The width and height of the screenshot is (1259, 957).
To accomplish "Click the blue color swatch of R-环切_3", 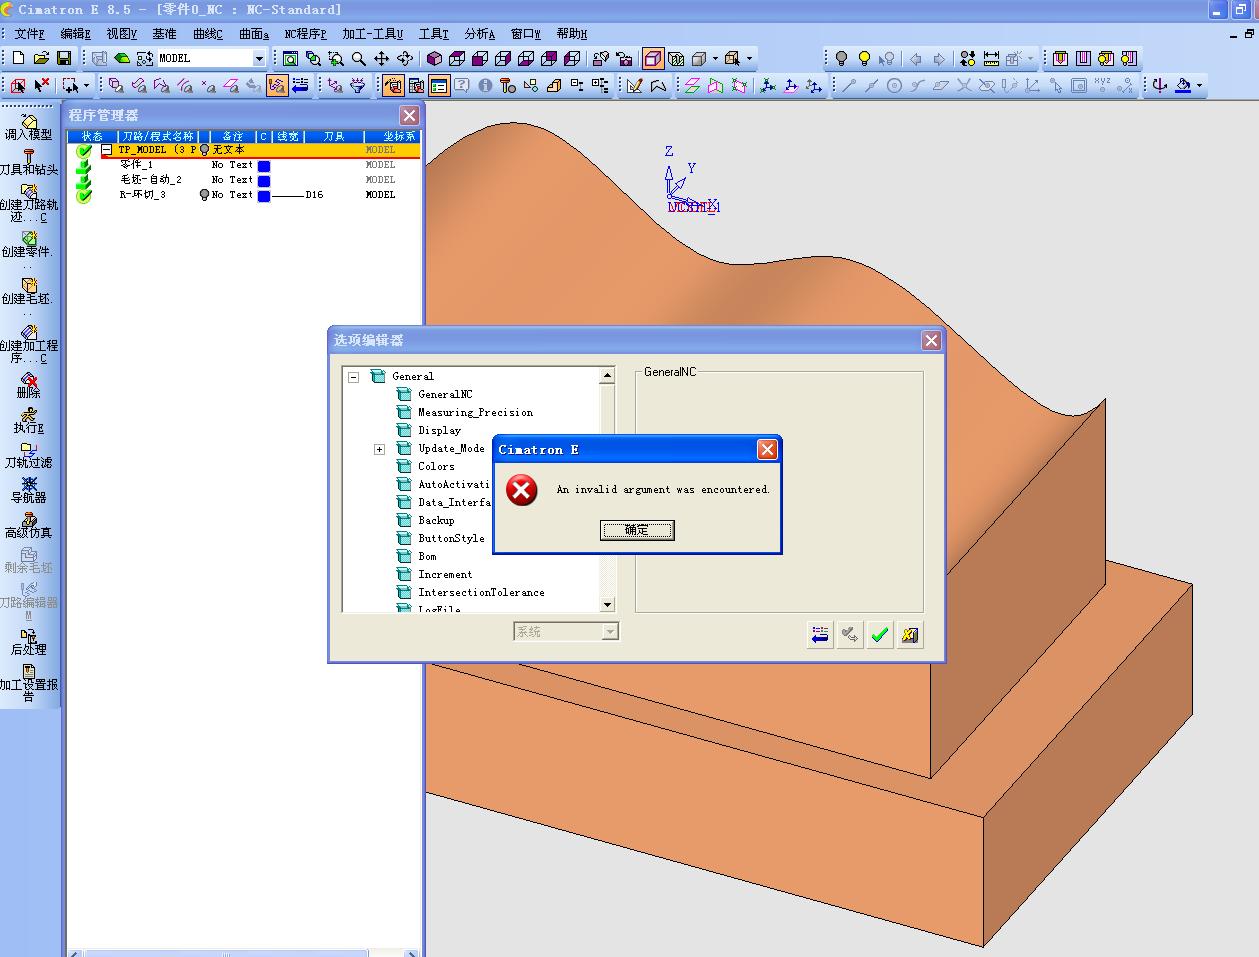I will pos(264,196).
